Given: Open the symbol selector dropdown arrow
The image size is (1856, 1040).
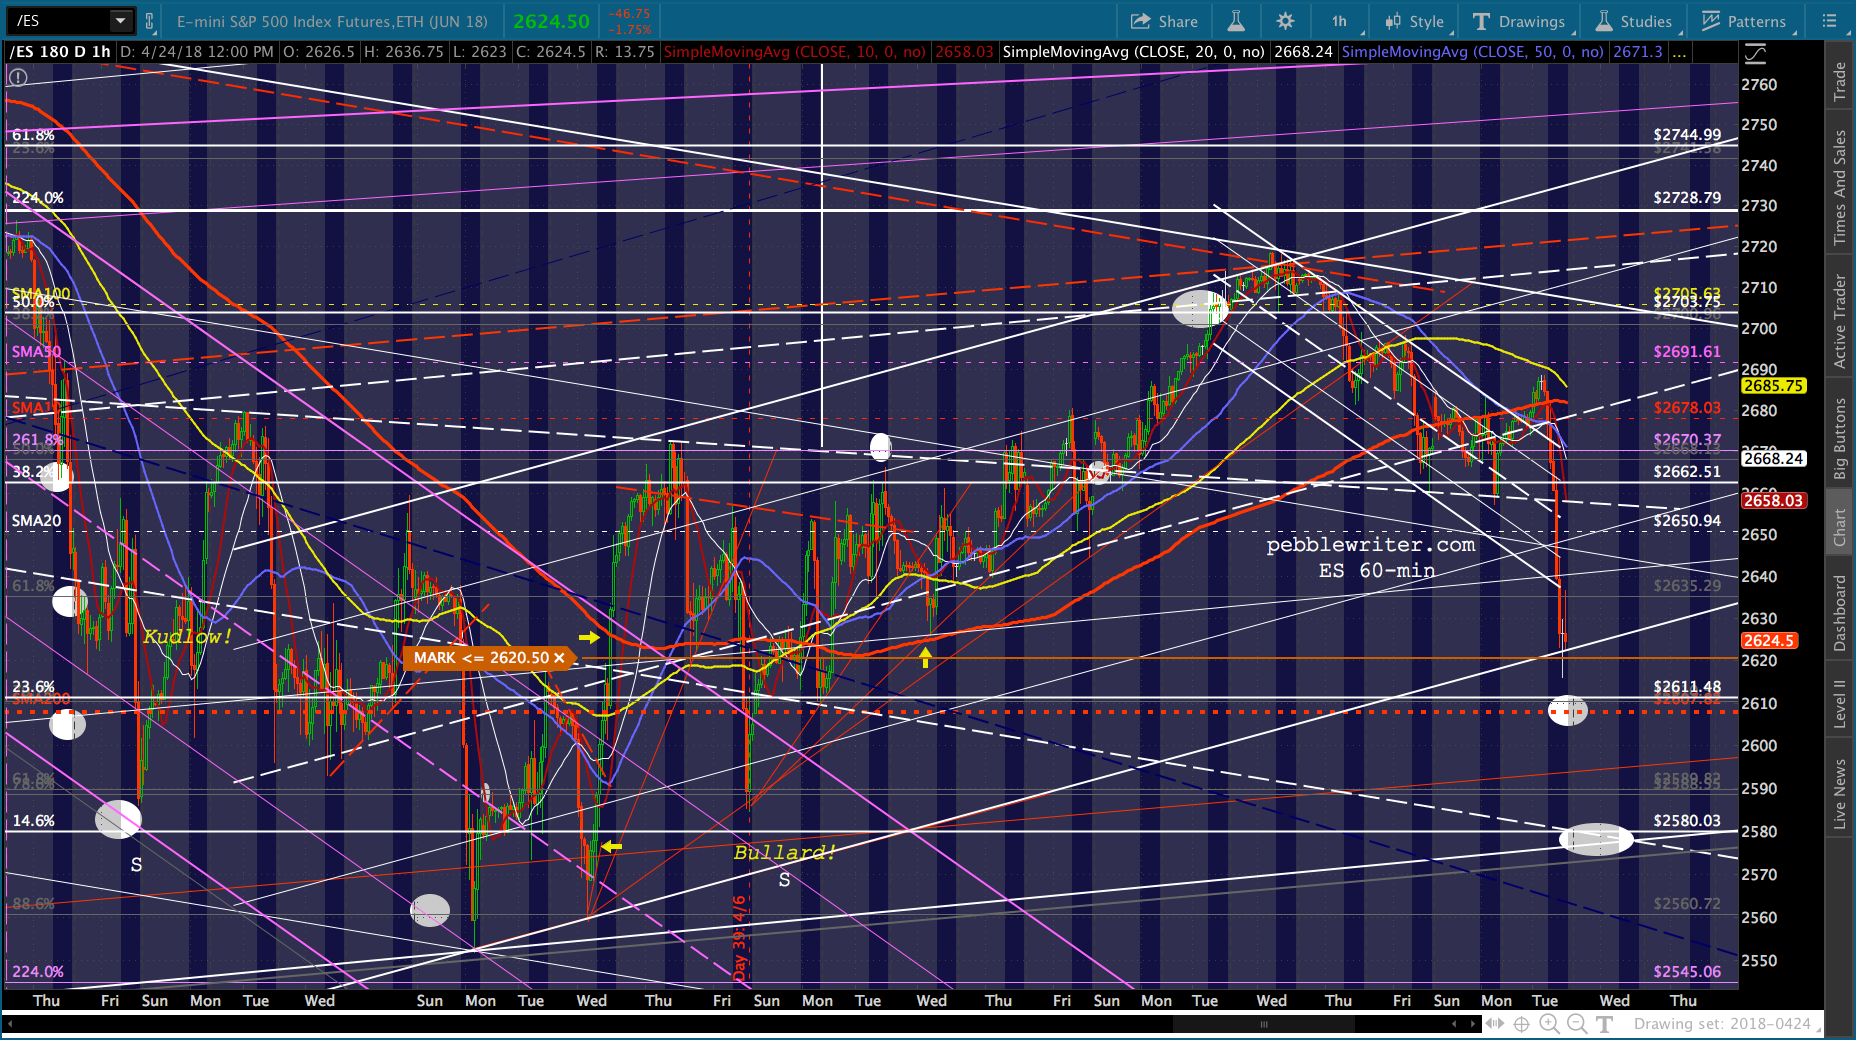Looking at the screenshot, I should [121, 20].
